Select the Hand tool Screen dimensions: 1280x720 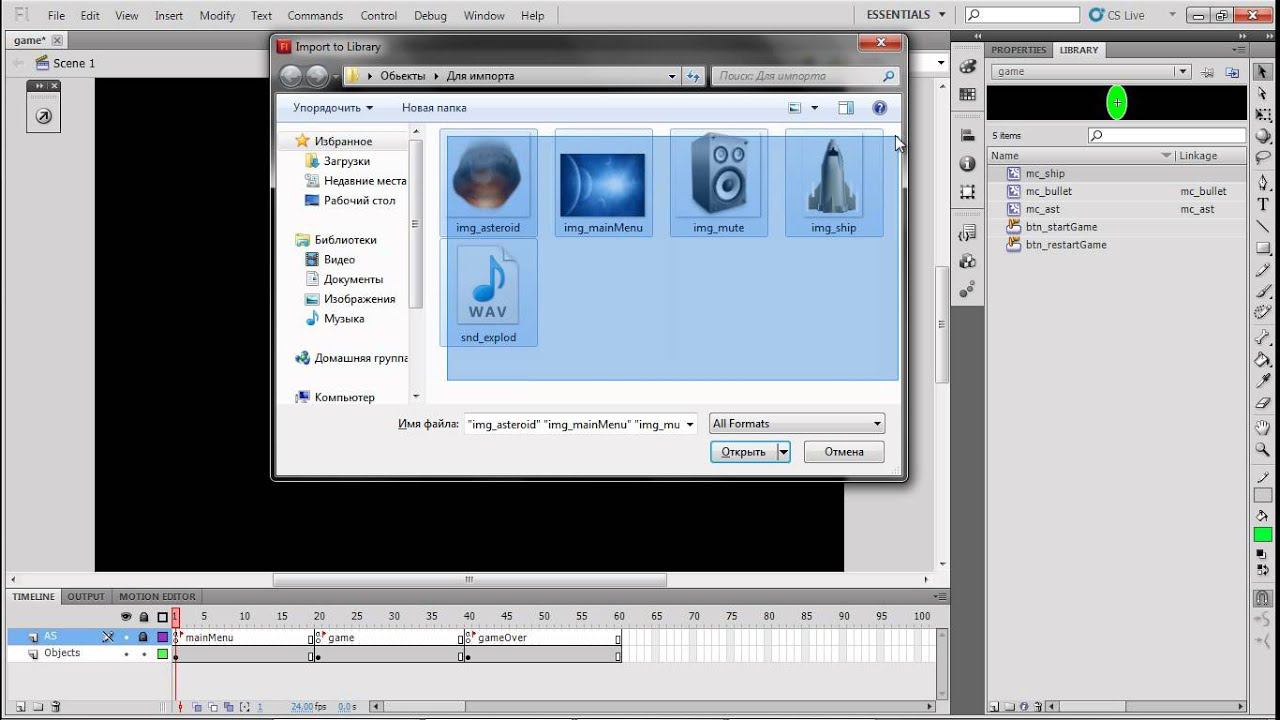coord(1263,427)
